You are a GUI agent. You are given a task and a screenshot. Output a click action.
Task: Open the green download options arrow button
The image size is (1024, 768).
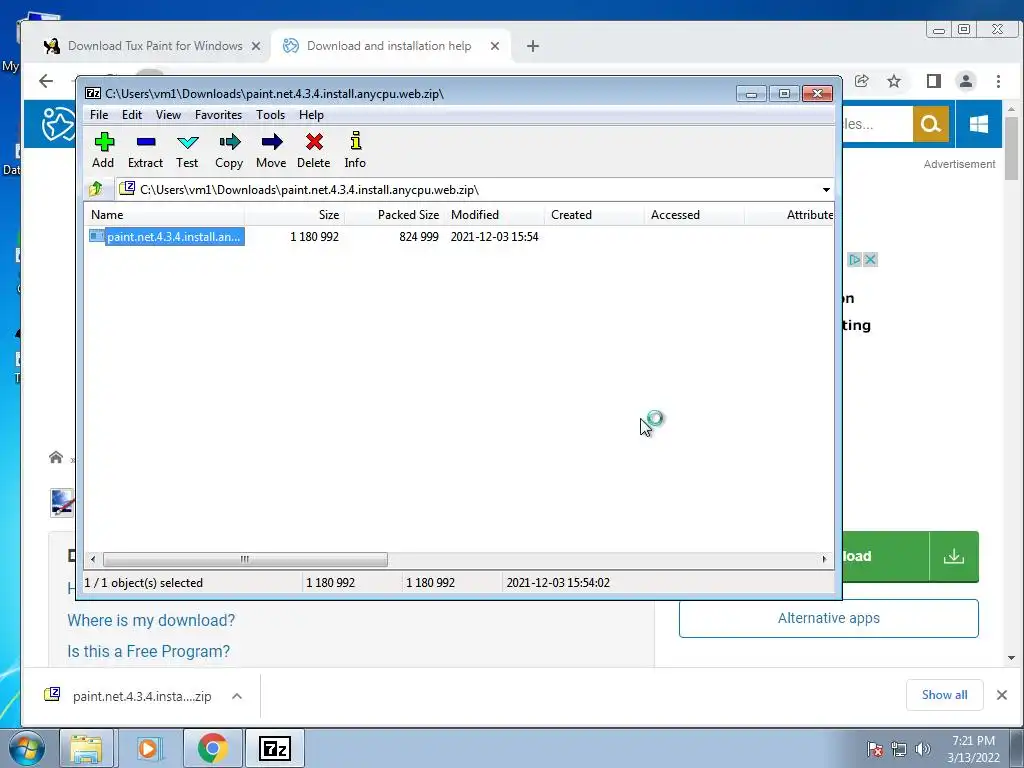click(954, 556)
